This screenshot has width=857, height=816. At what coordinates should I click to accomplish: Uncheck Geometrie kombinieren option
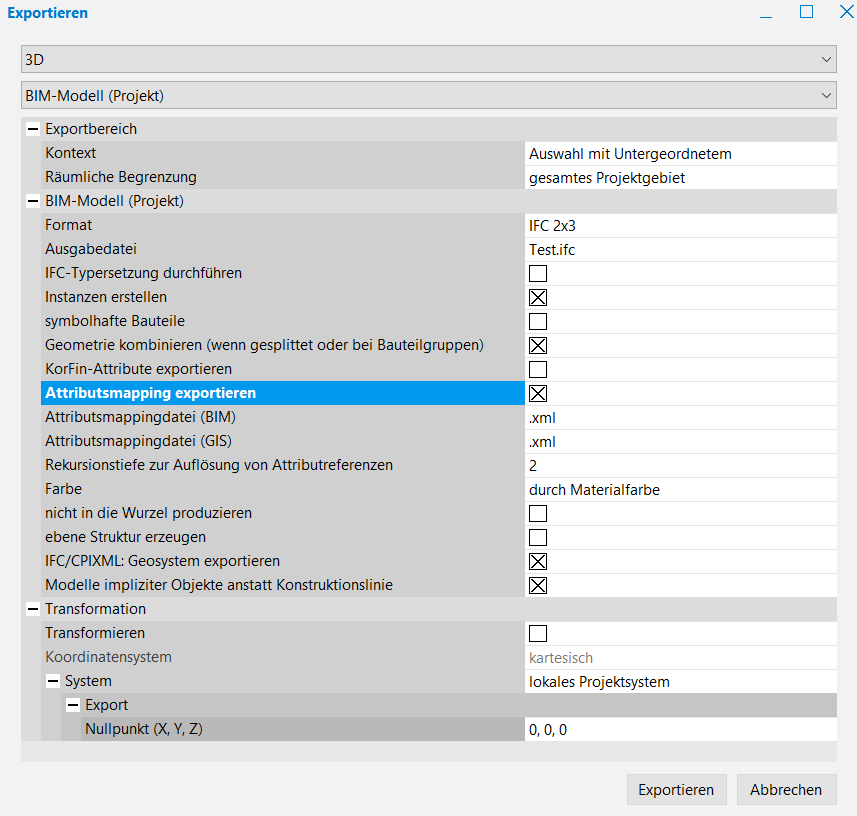pos(538,345)
